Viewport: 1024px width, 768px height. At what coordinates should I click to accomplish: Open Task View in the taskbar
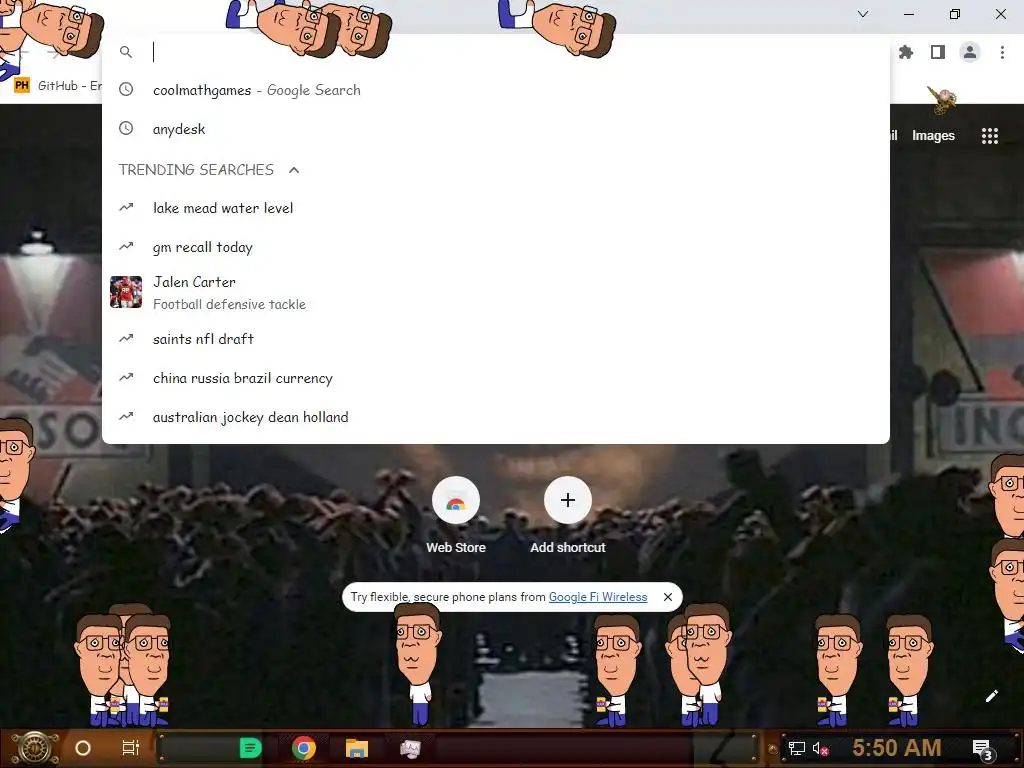coord(131,748)
